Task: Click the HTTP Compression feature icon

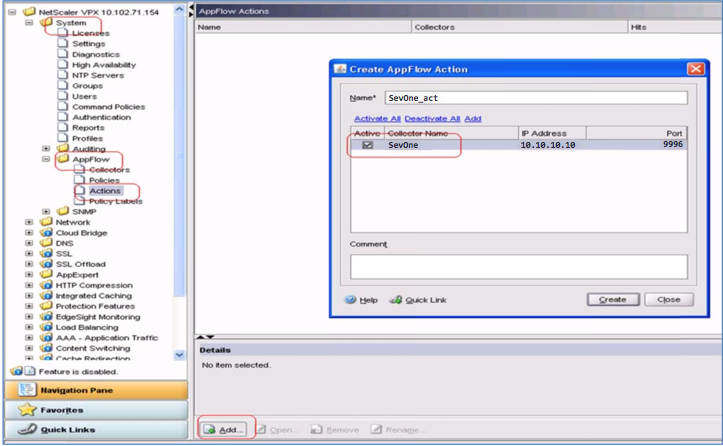Action: click(x=46, y=285)
